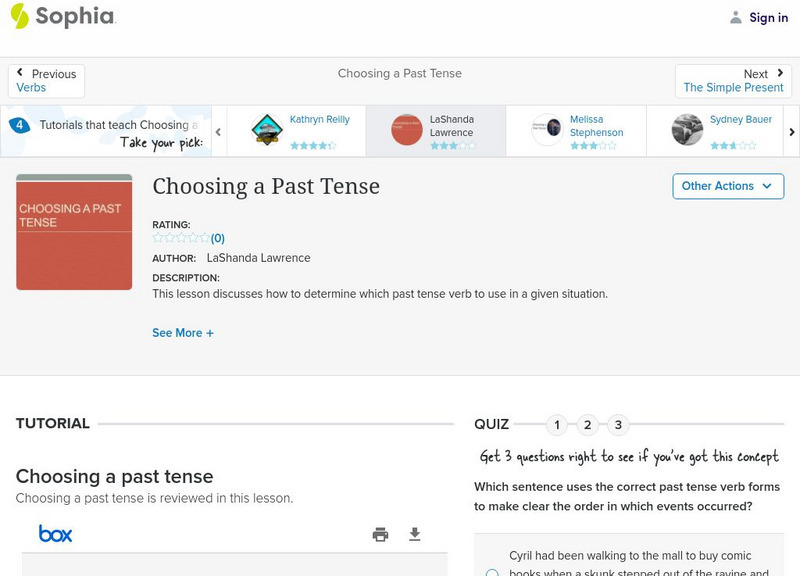The image size is (800, 576).
Task: Click the Box logo
Action: point(56,534)
